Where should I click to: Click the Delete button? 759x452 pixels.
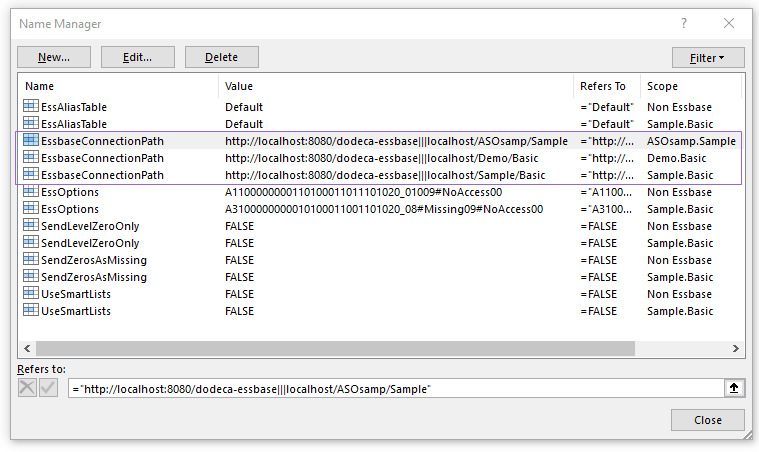tap(221, 57)
